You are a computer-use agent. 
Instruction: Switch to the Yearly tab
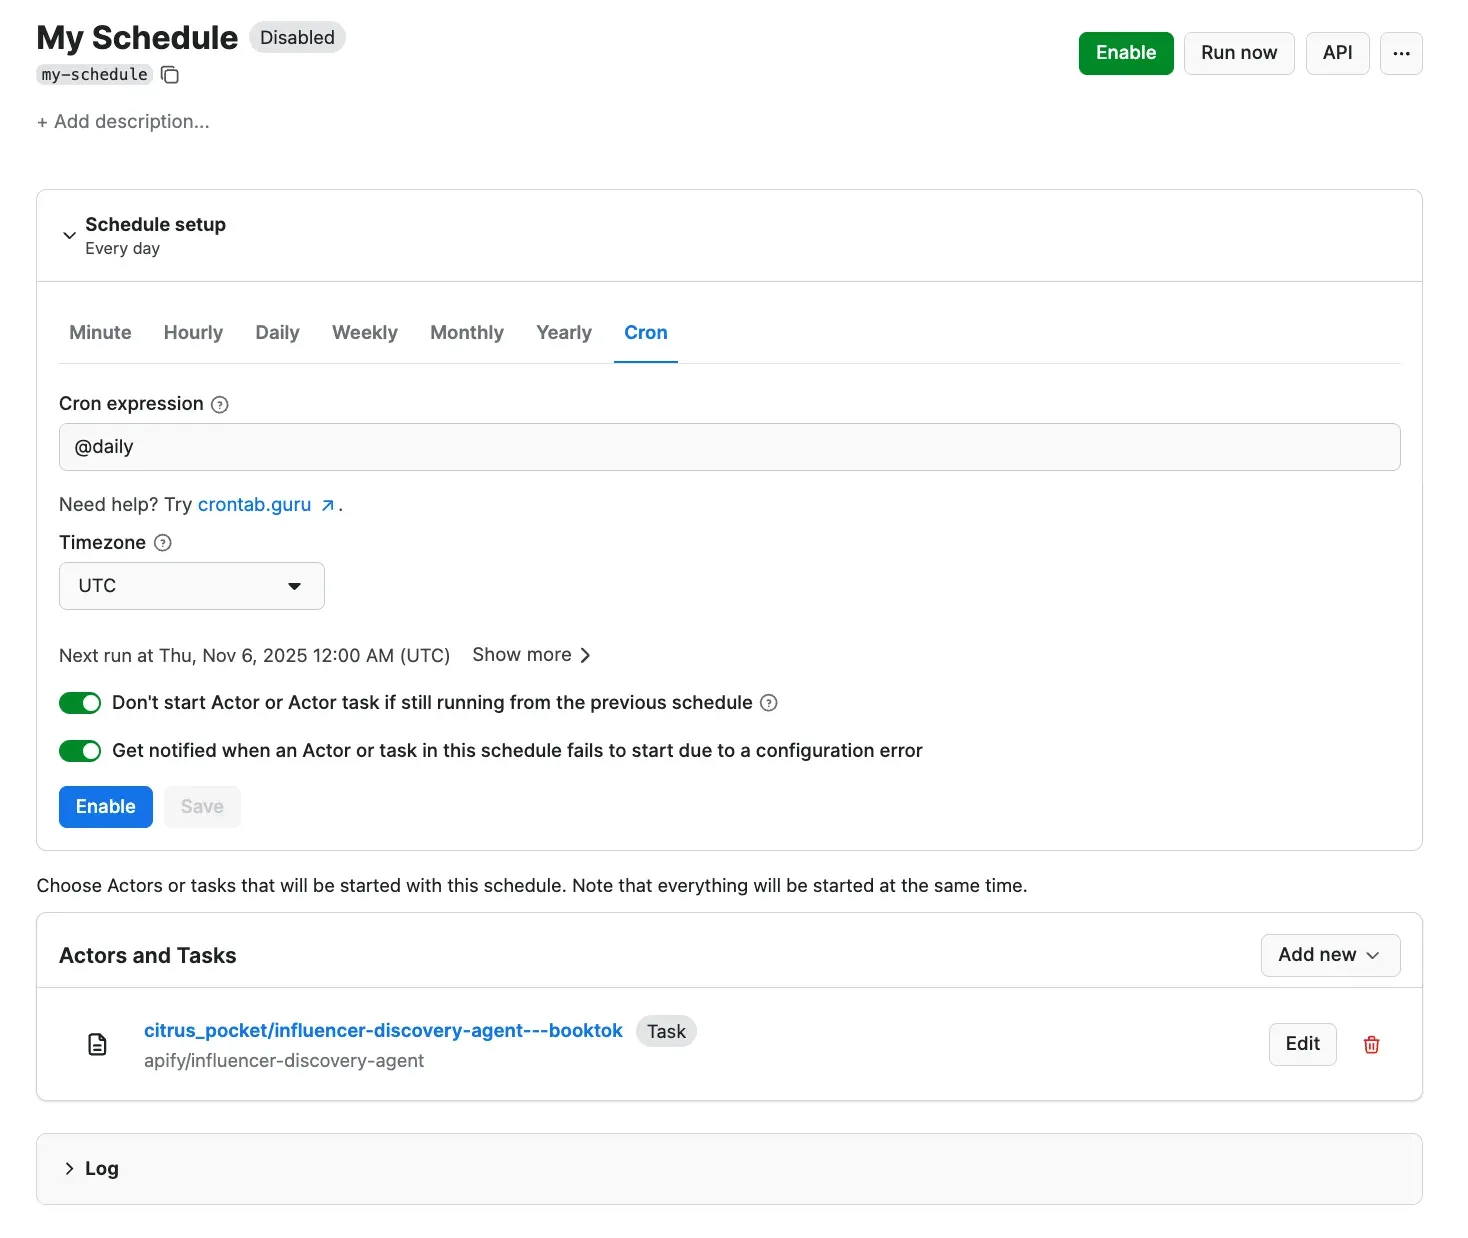pos(564,333)
